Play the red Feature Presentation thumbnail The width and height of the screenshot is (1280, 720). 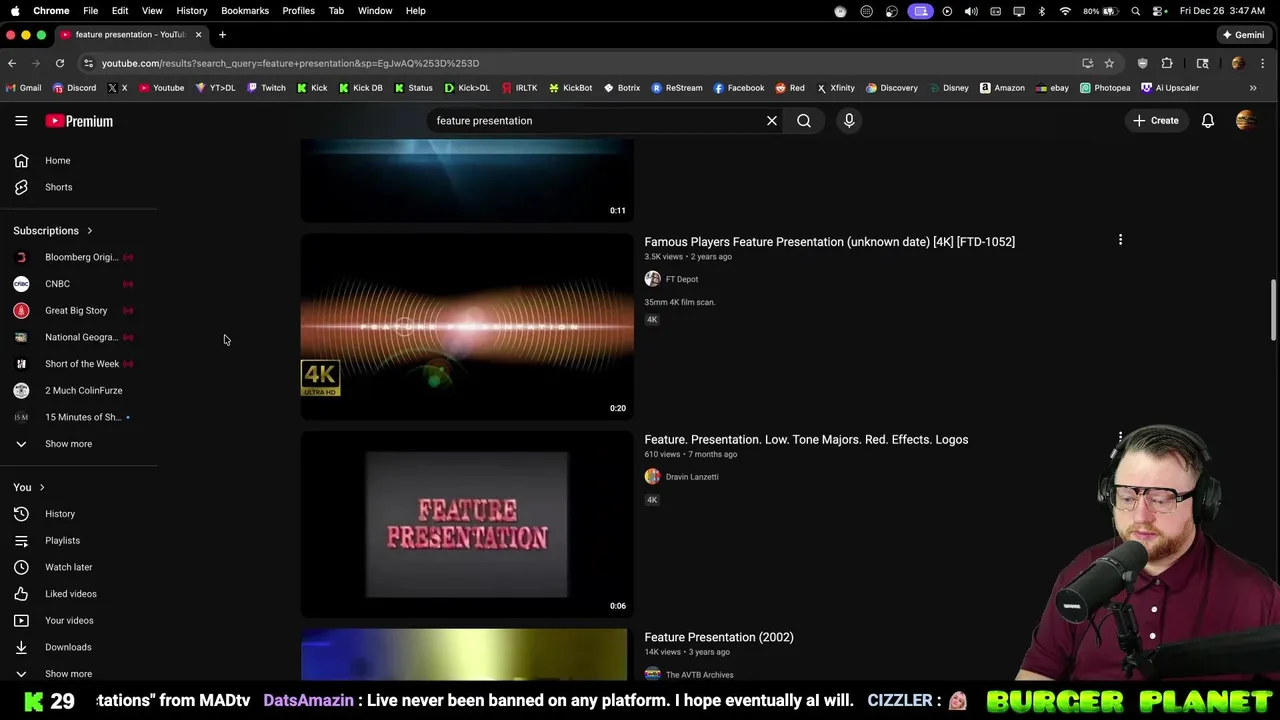(467, 524)
